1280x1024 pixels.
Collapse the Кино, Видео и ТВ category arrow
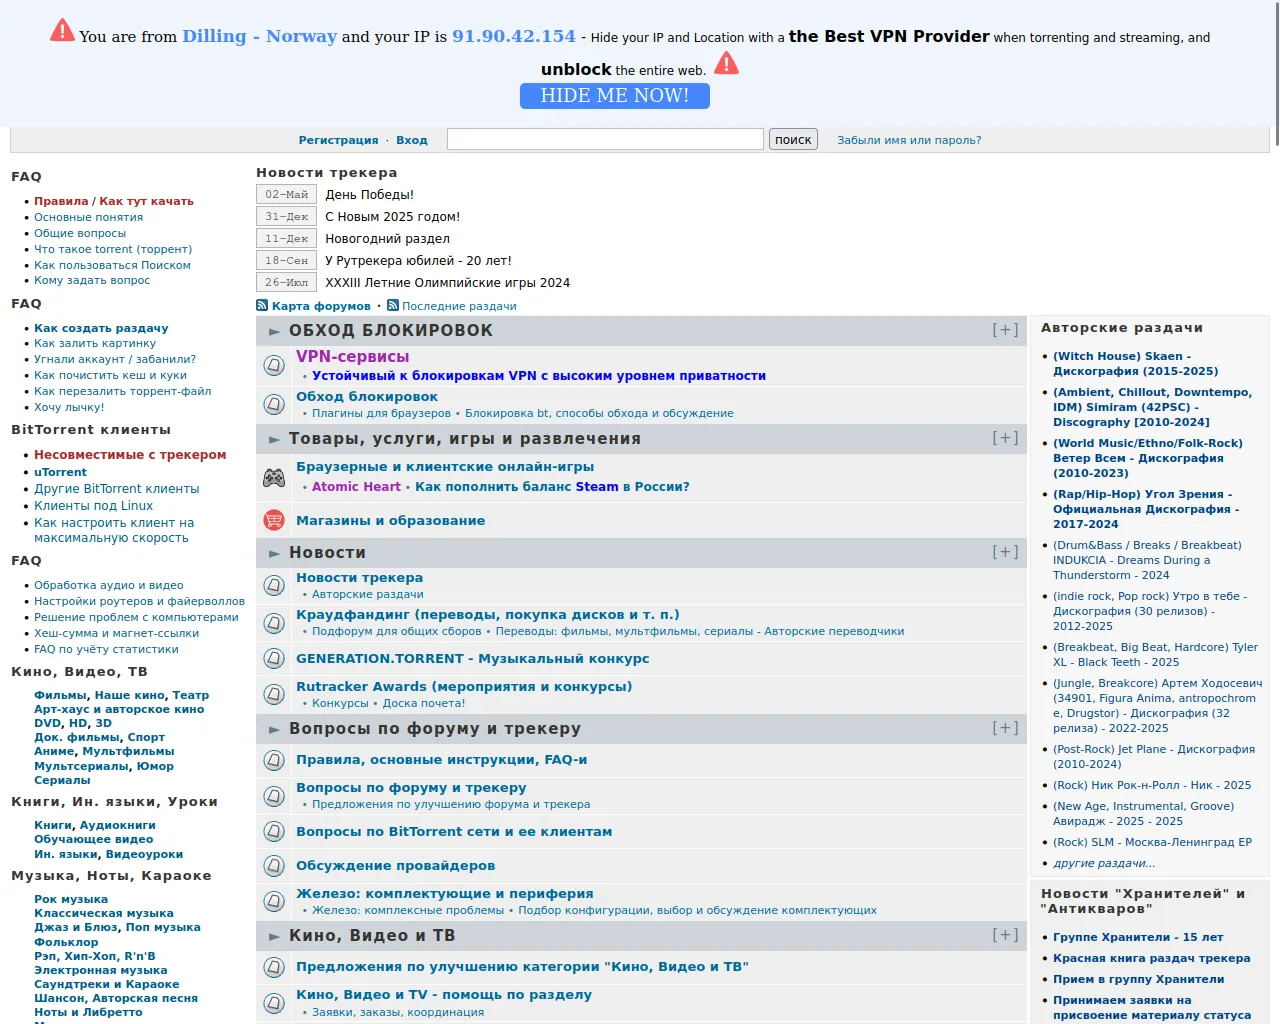click(x=274, y=936)
